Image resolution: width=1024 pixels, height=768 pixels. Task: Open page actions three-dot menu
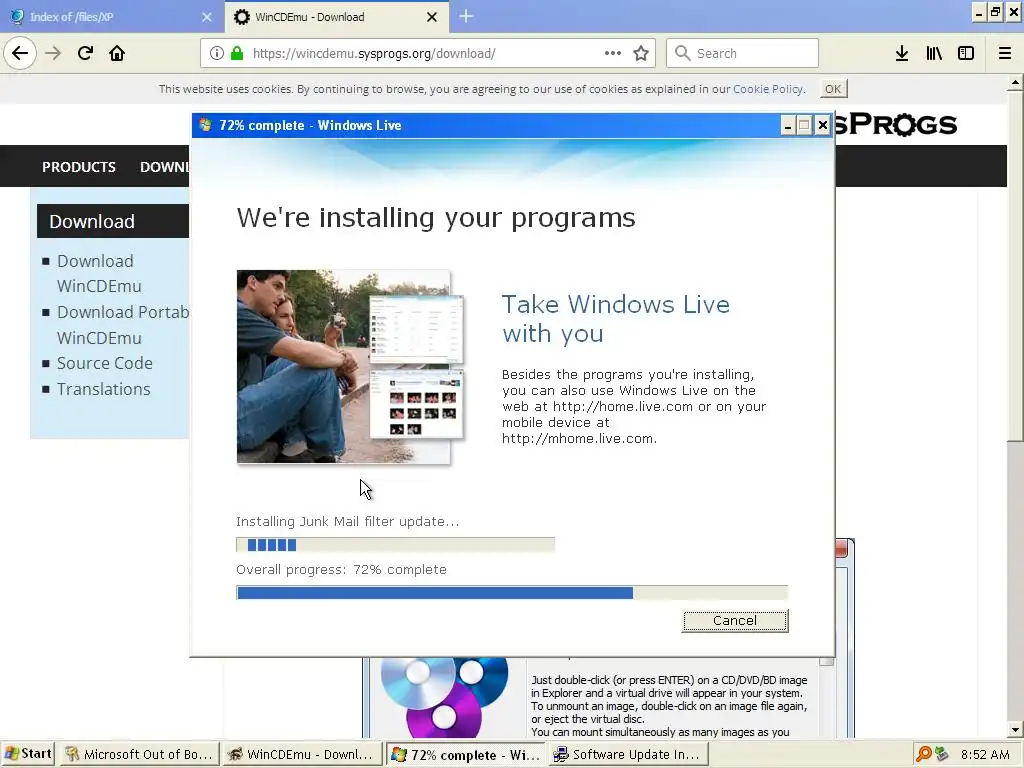click(x=613, y=54)
